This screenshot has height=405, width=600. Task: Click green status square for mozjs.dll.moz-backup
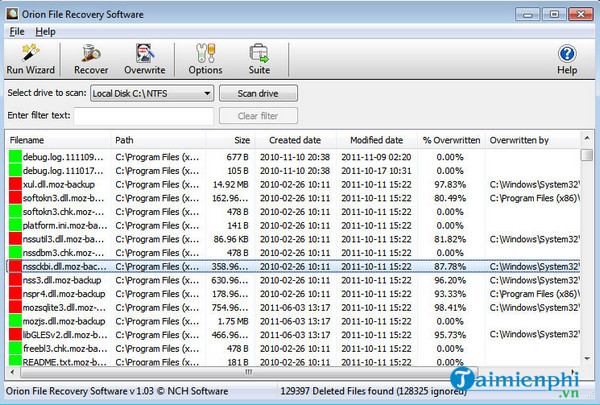coord(15,321)
